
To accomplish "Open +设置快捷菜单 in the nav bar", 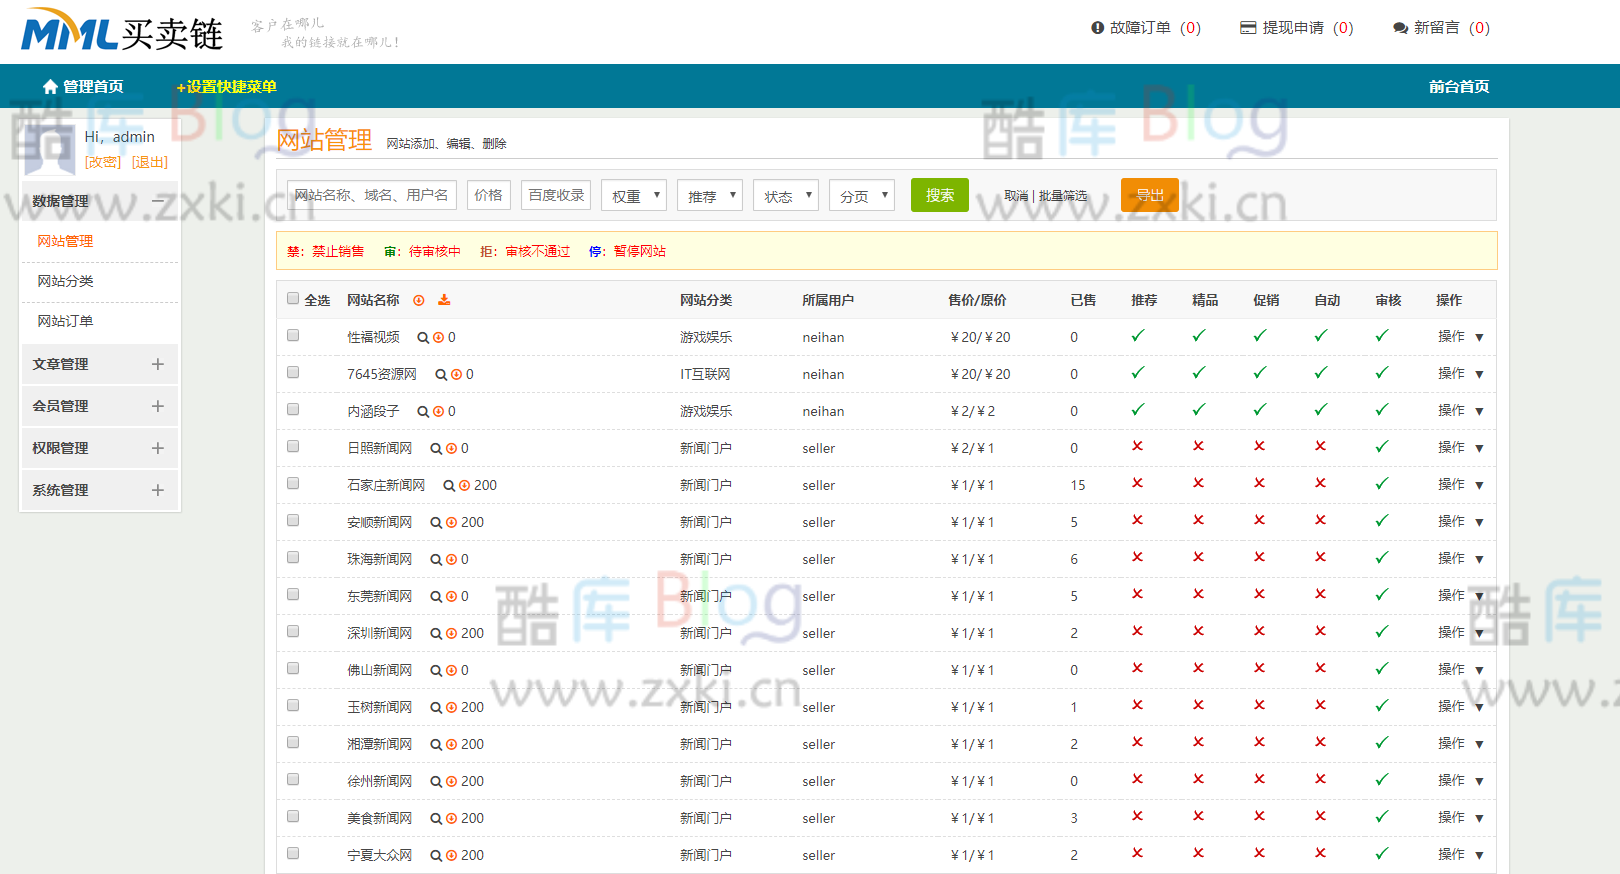I will tap(226, 87).
